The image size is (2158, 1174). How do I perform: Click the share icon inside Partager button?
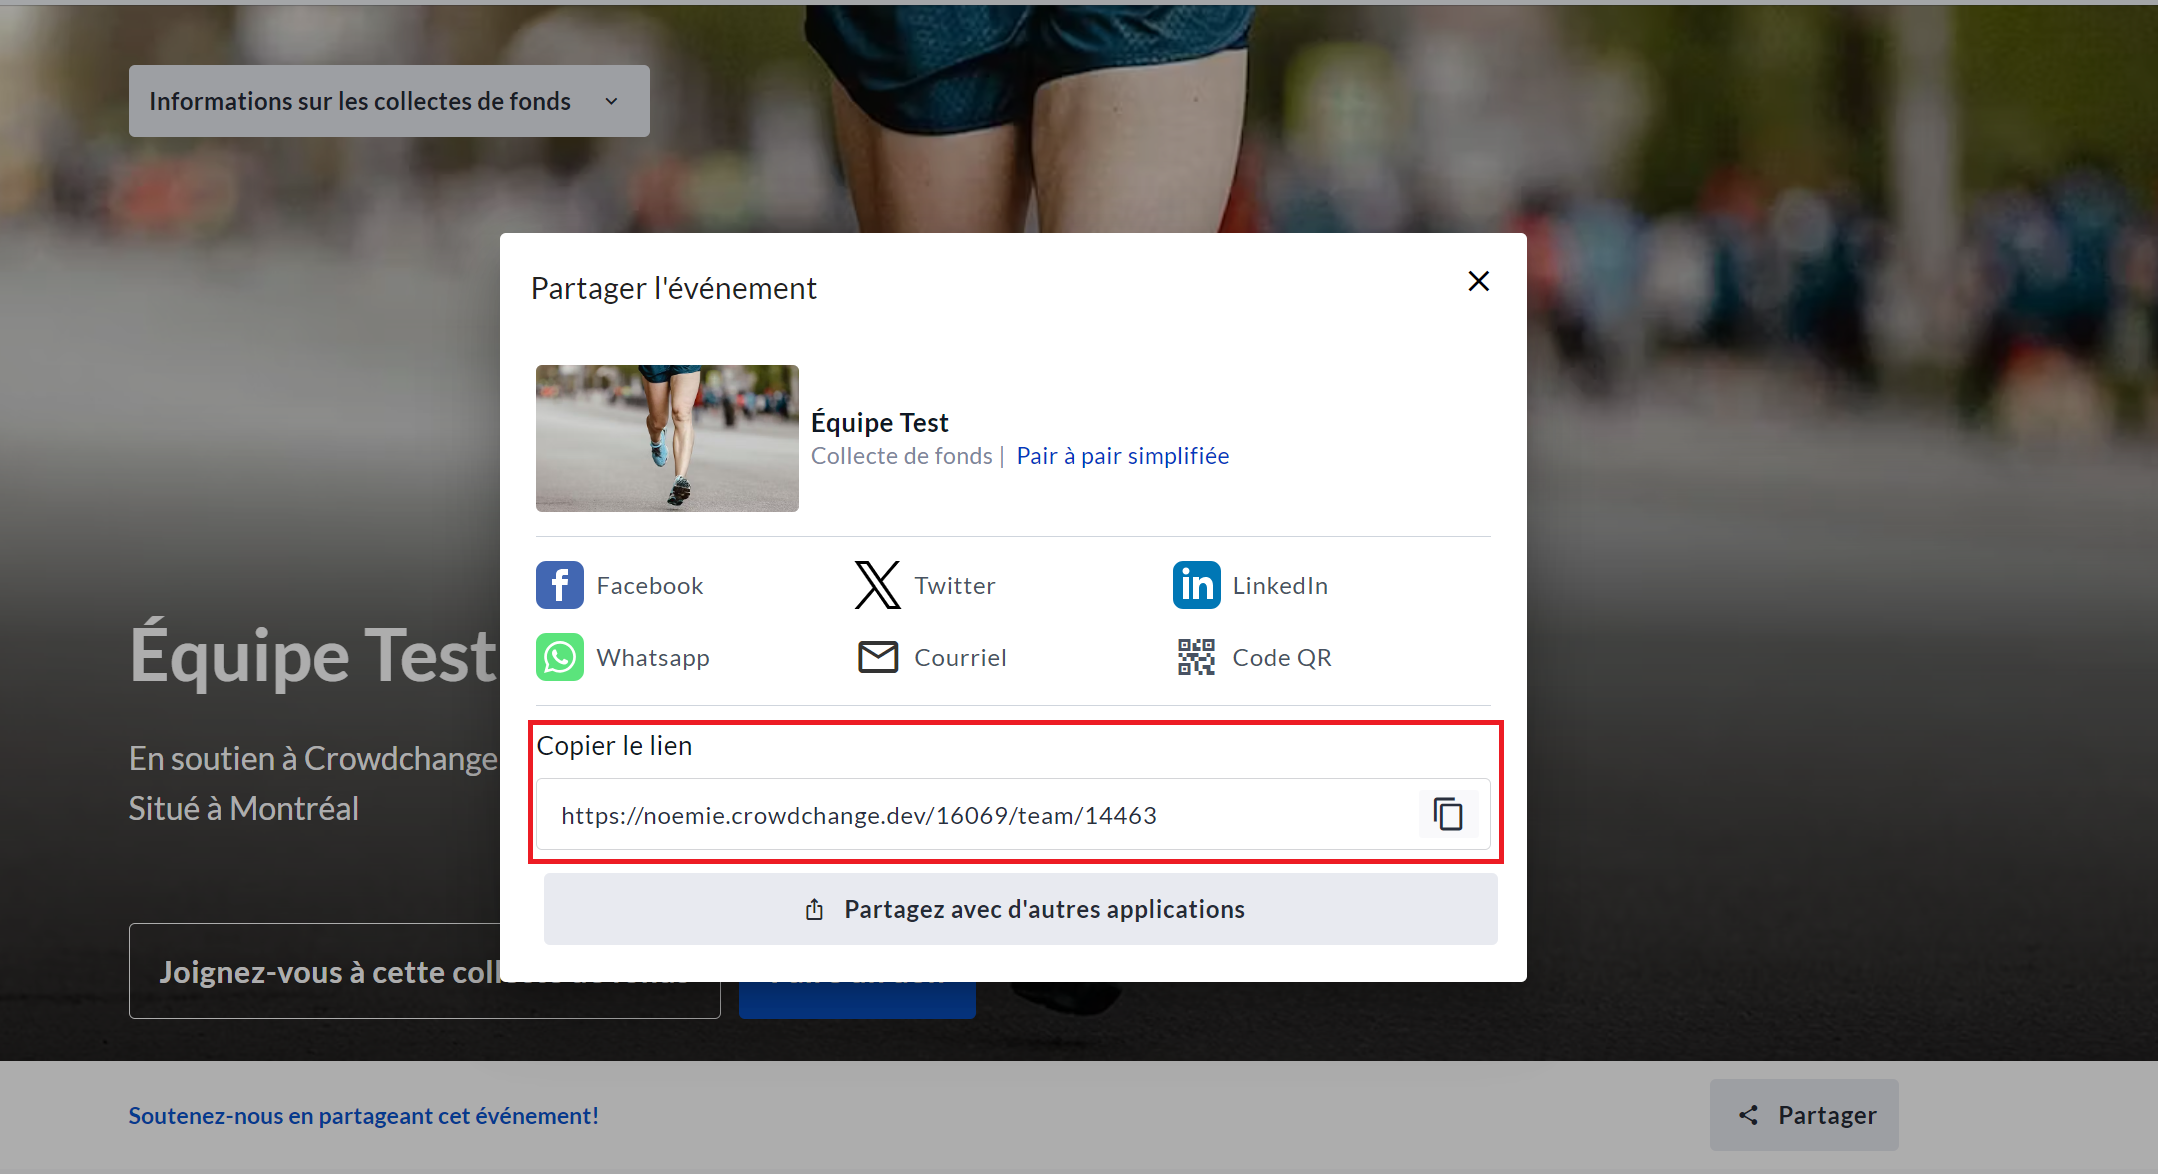click(x=1747, y=1115)
